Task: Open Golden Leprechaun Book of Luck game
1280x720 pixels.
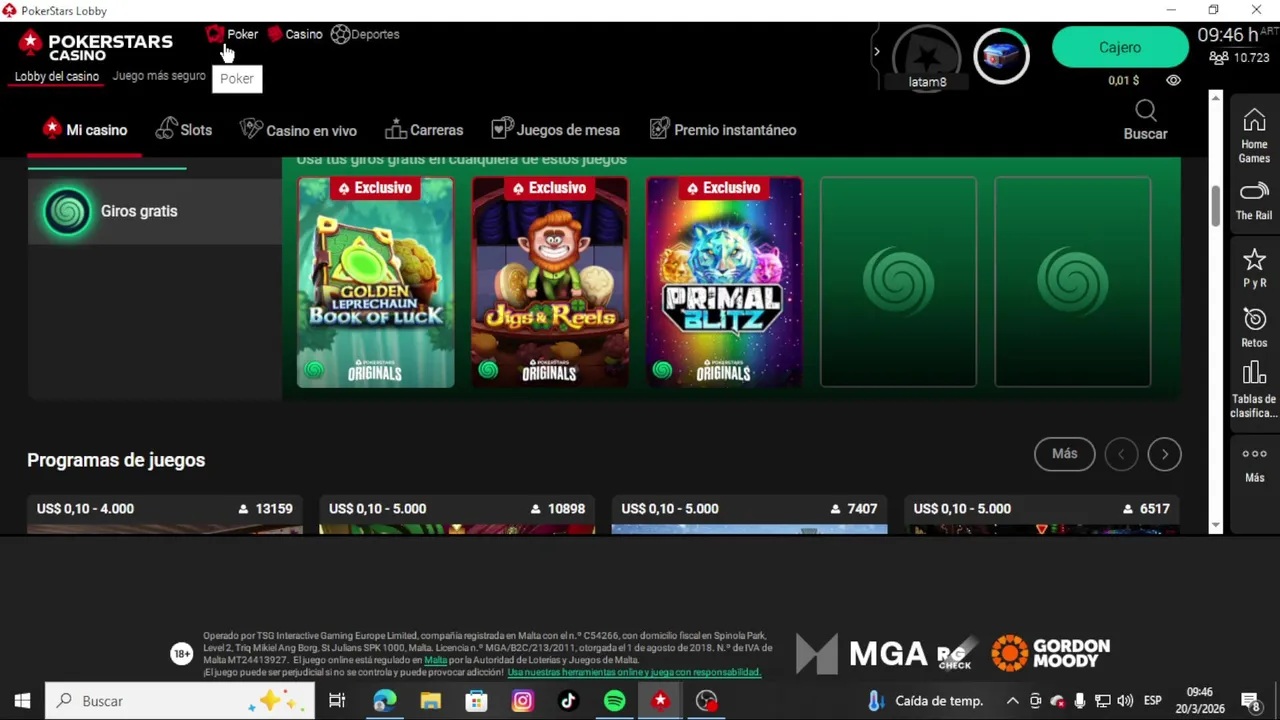Action: (x=375, y=282)
